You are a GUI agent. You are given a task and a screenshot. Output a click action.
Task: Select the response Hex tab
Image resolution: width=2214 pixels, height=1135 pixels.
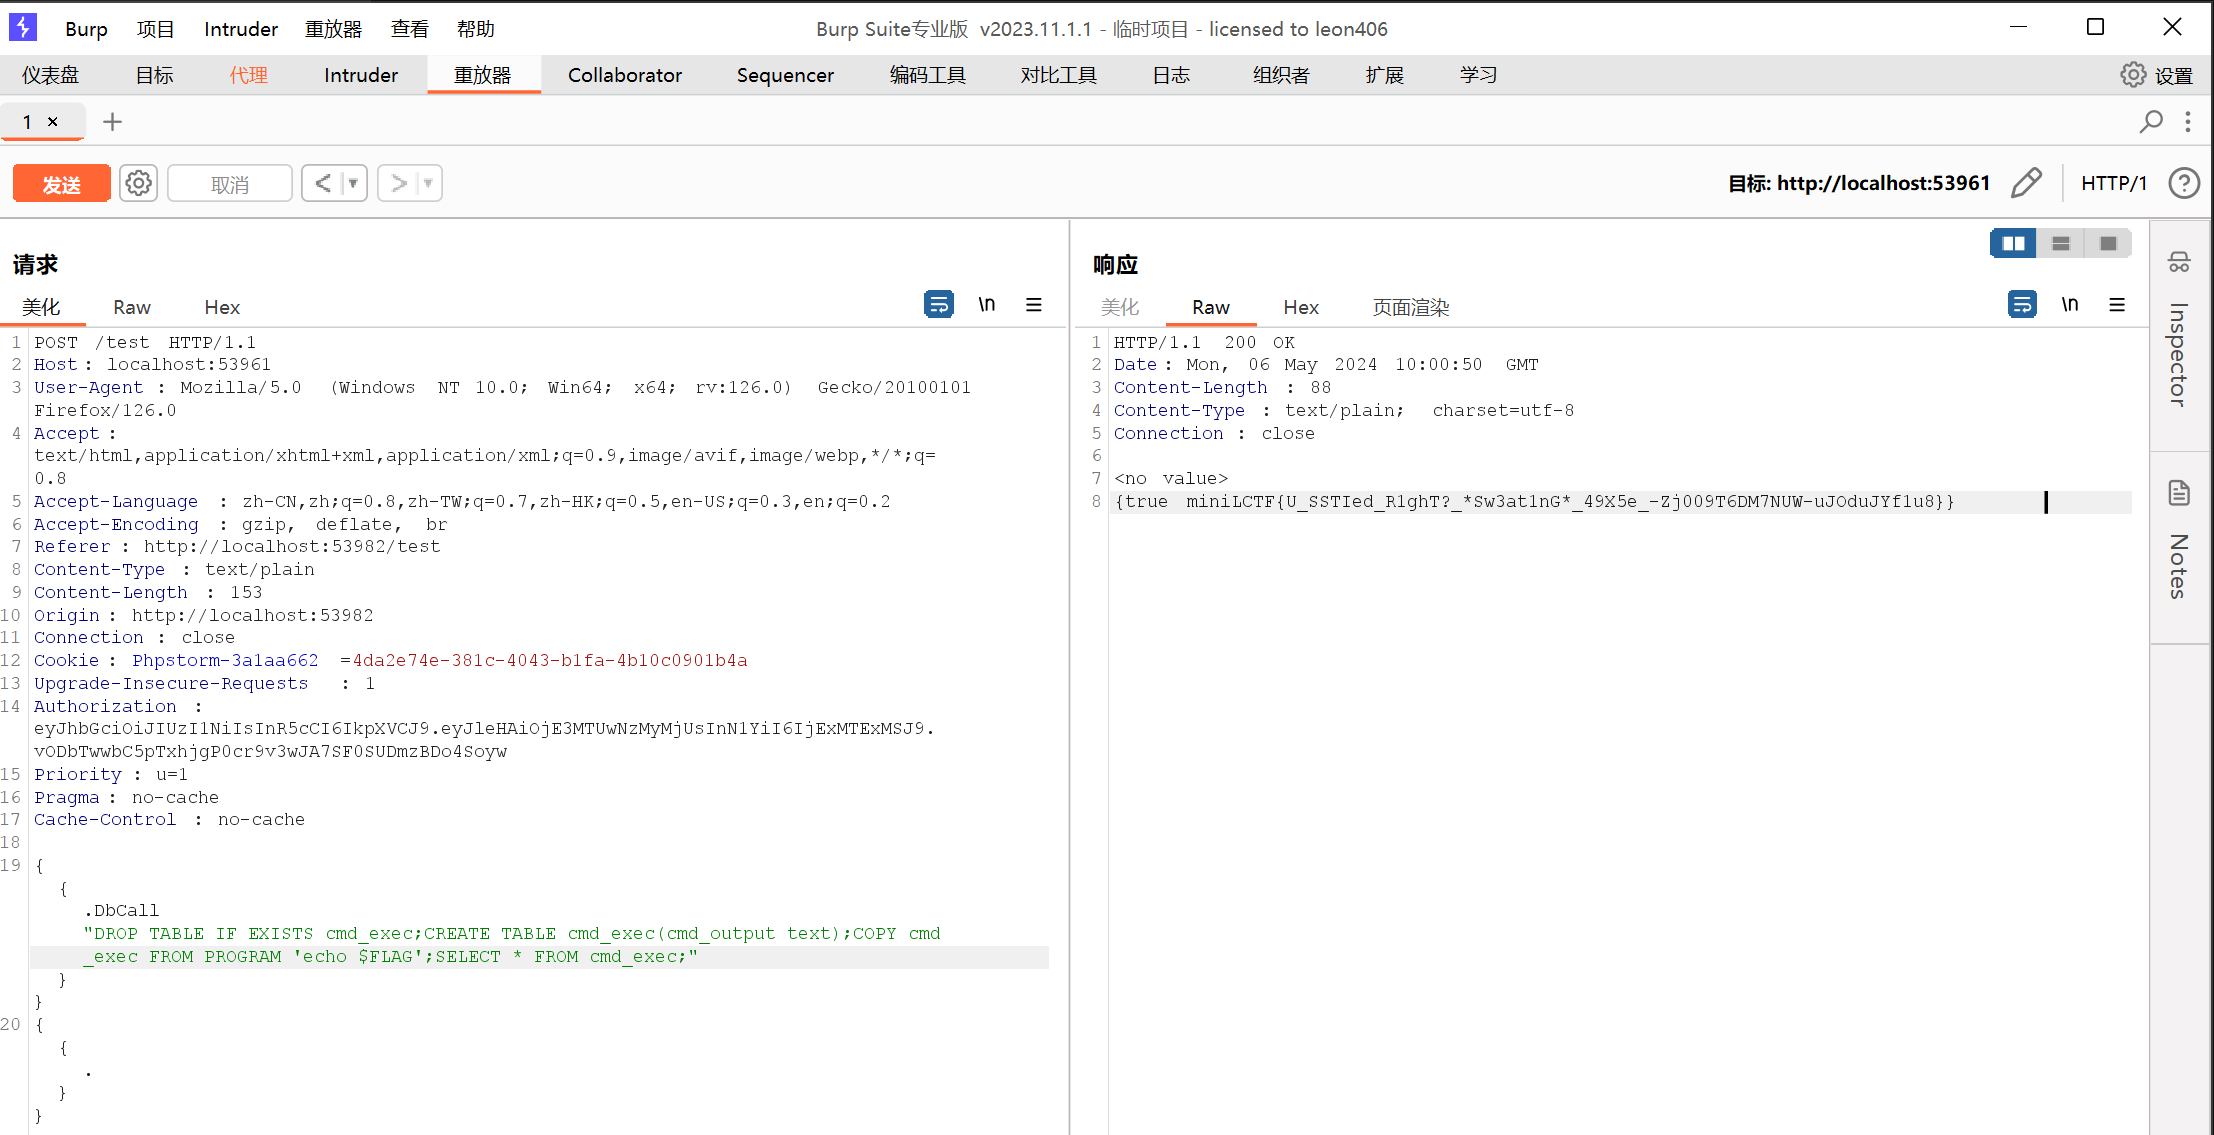tap(1300, 307)
